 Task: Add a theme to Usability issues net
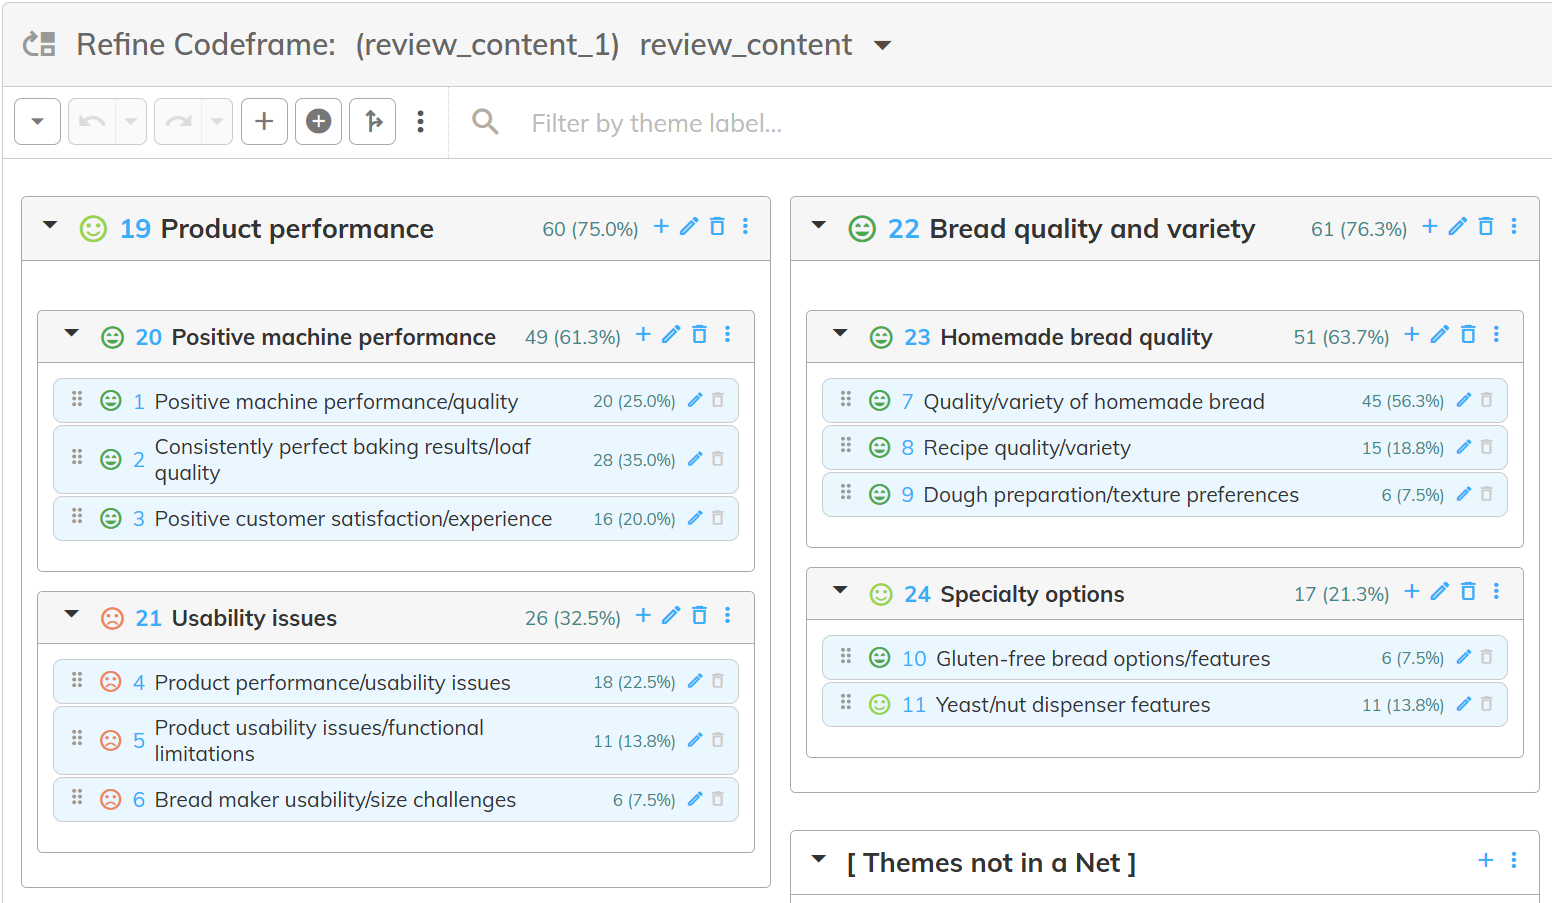coord(643,616)
